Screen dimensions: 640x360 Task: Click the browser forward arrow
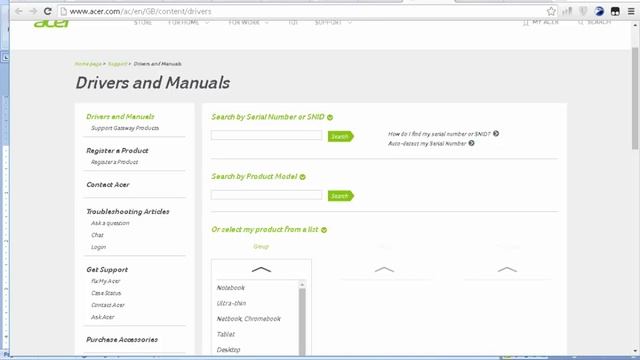click(x=33, y=11)
